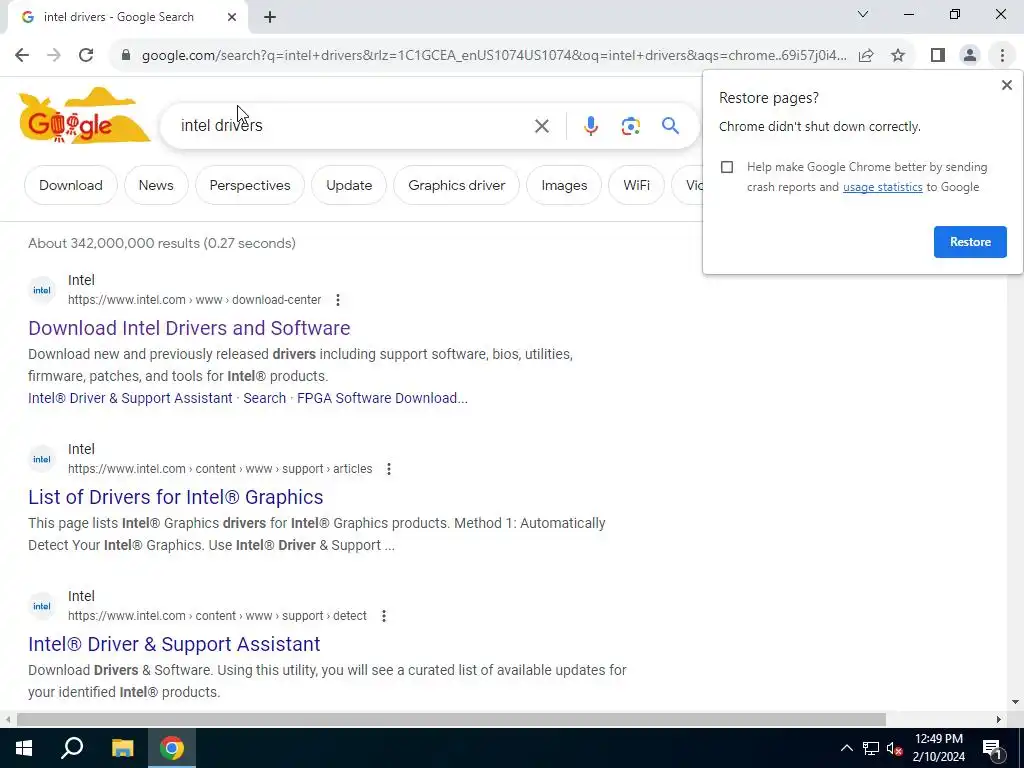
Task: Click the padlock site info icon
Action: pos(126,56)
